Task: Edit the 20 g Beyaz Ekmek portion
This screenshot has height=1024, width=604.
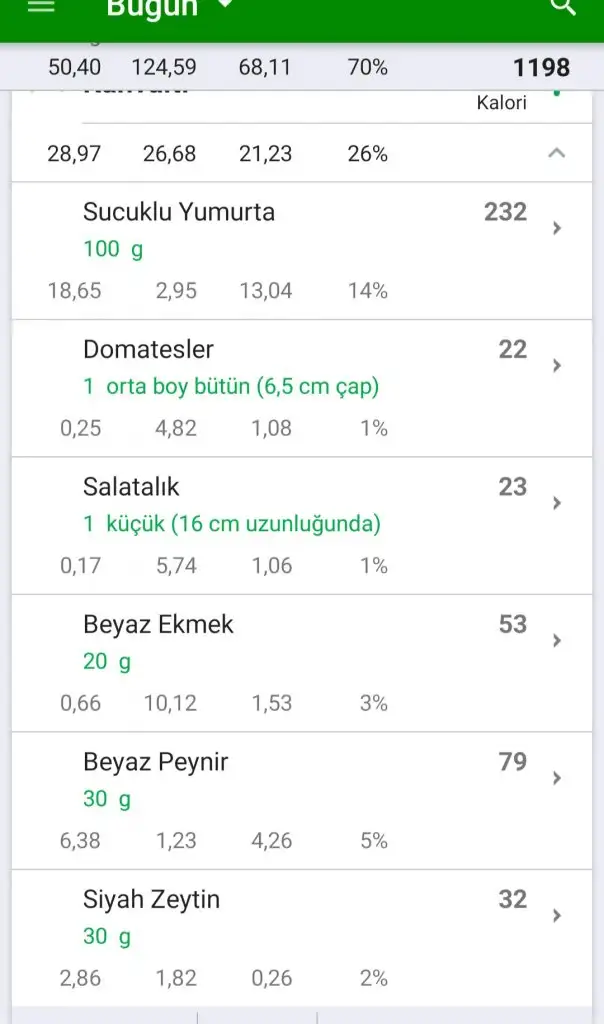Action: [x=106, y=662]
